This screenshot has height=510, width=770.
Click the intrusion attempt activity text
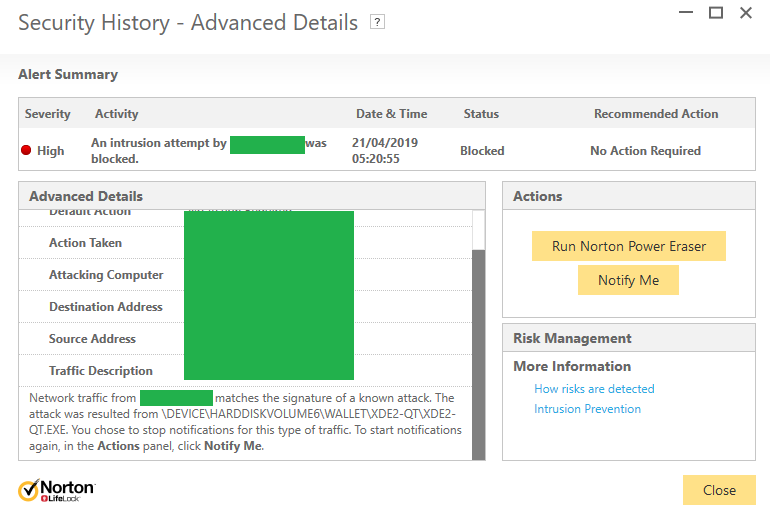click(209, 151)
